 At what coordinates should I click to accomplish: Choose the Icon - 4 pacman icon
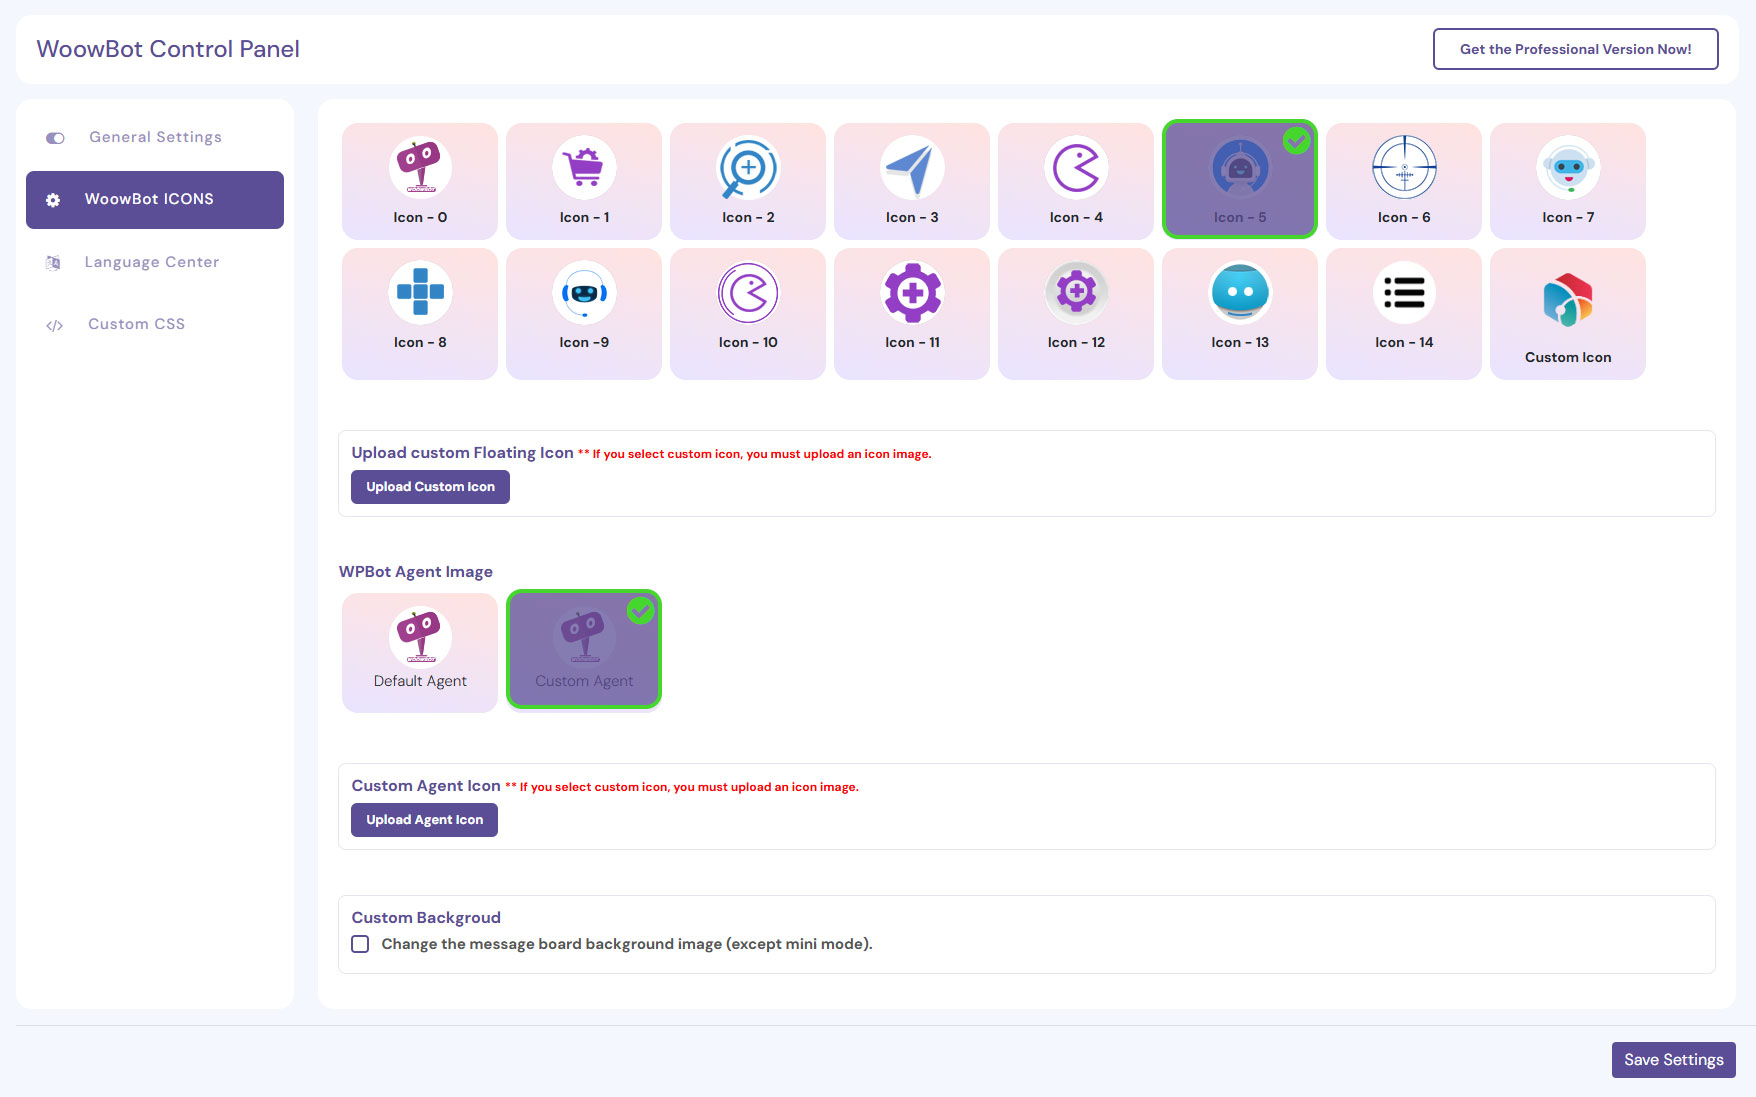(x=1076, y=181)
